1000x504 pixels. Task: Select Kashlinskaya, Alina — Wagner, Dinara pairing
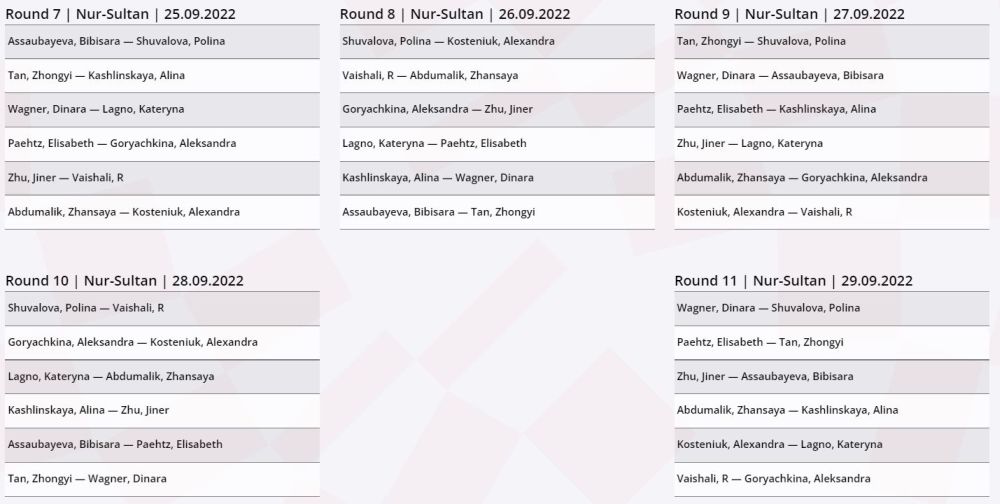[x=438, y=178]
